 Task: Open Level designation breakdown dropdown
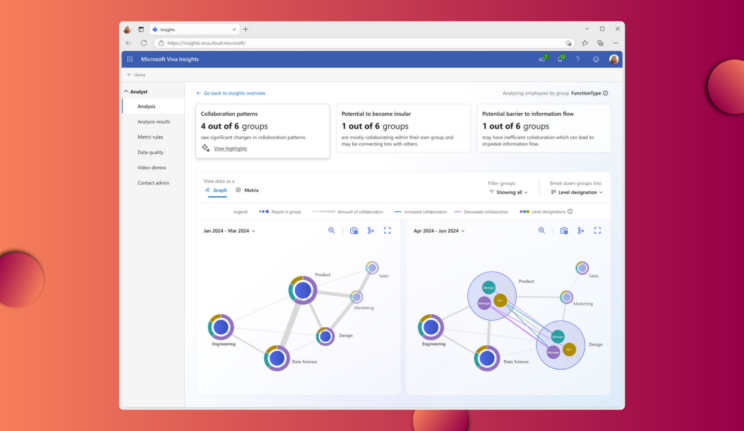click(577, 192)
